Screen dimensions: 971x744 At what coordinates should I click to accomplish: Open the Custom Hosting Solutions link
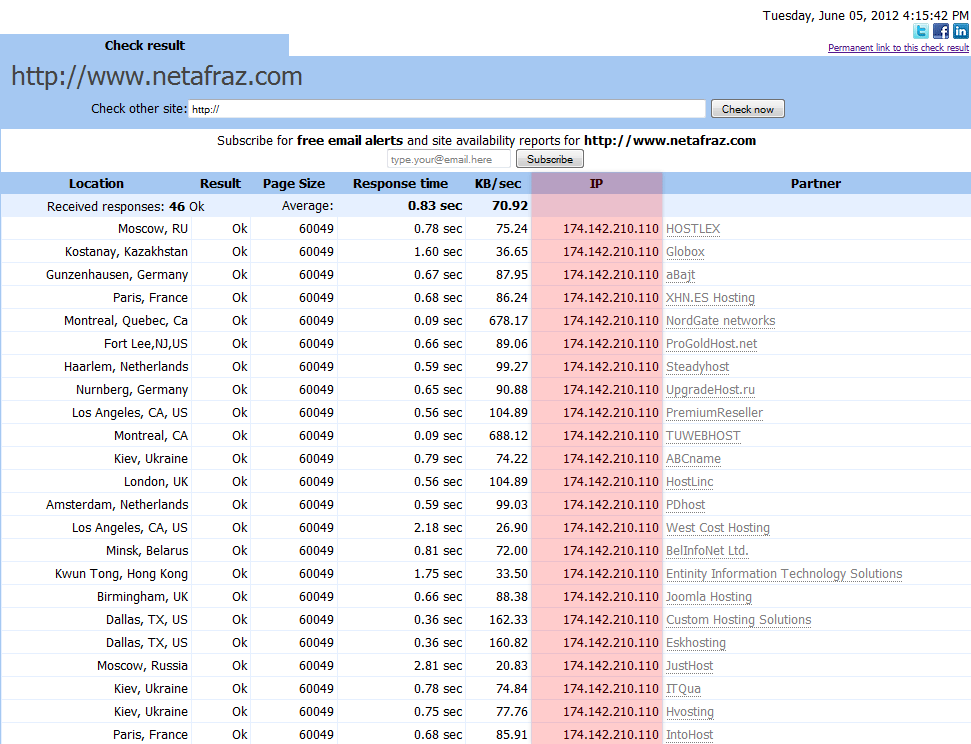pyautogui.click(x=738, y=619)
